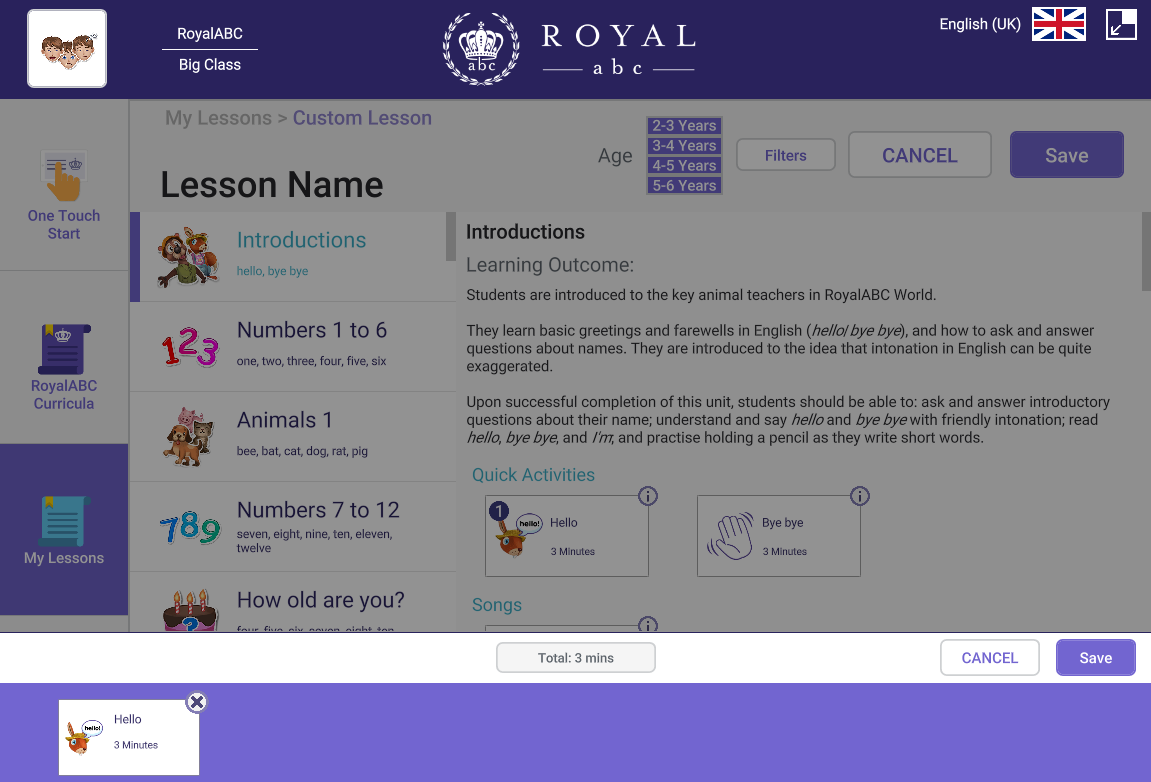This screenshot has width=1151, height=782.
Task: Show info for the first Songs activity
Action: click(647, 624)
